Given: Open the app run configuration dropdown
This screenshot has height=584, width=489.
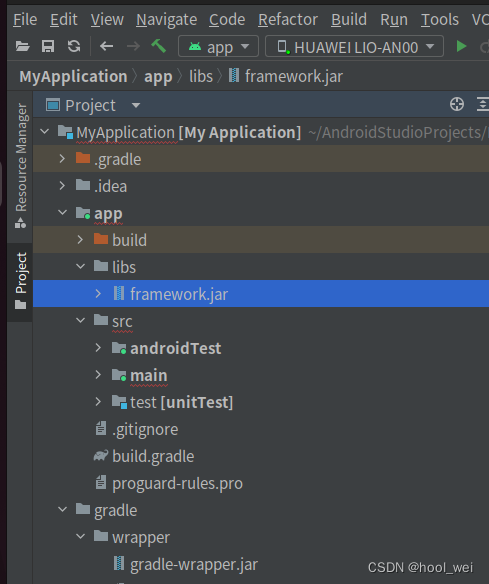Looking at the screenshot, I should [219, 47].
